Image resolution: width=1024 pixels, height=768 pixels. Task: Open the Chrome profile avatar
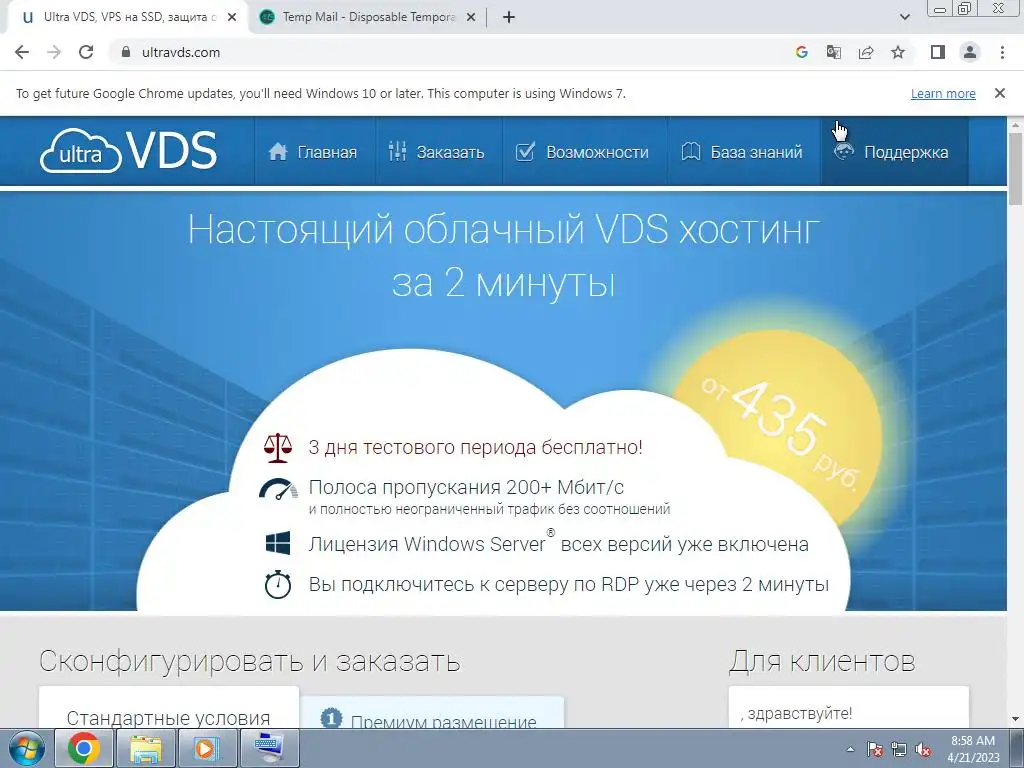(x=970, y=52)
